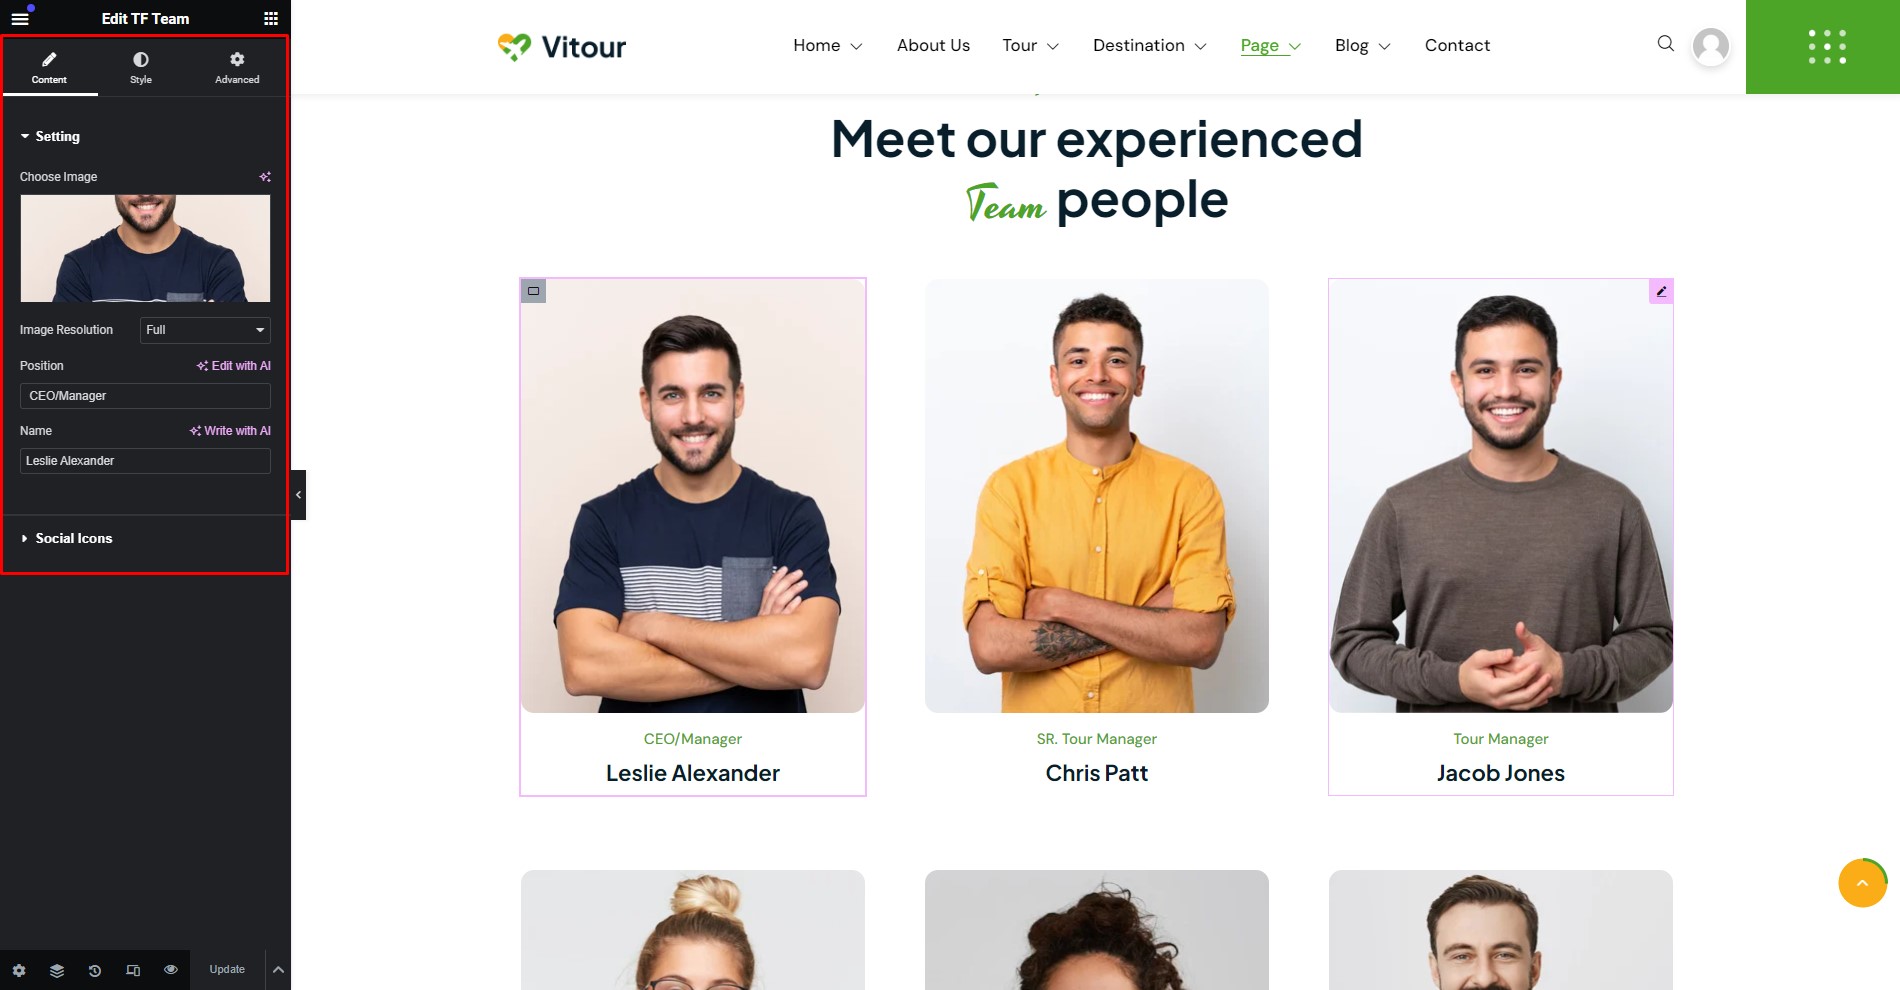Click the Position text field
The image size is (1900, 990).
pos(145,396)
